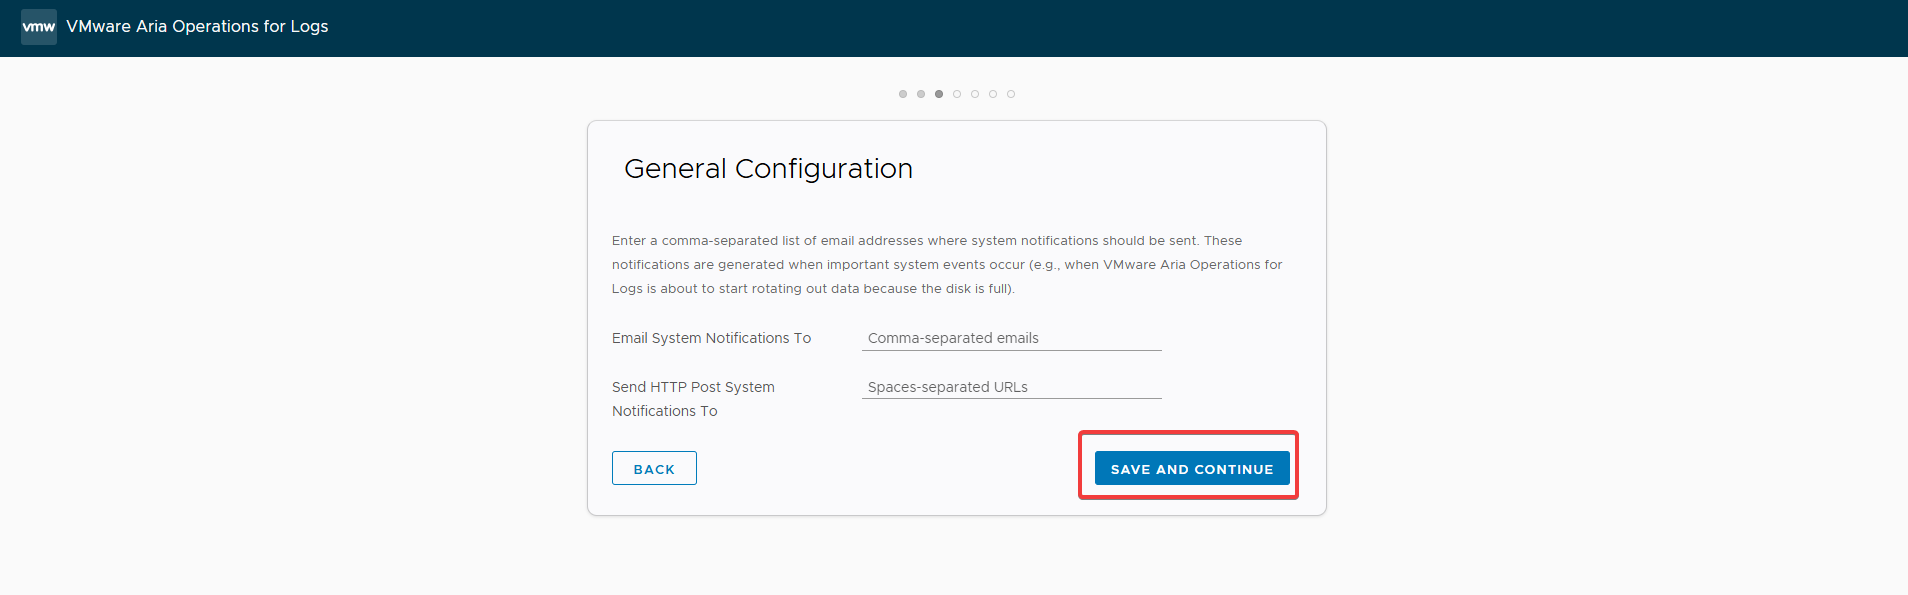Click the system notifications description paragraph
1908x595 pixels.
point(947,265)
